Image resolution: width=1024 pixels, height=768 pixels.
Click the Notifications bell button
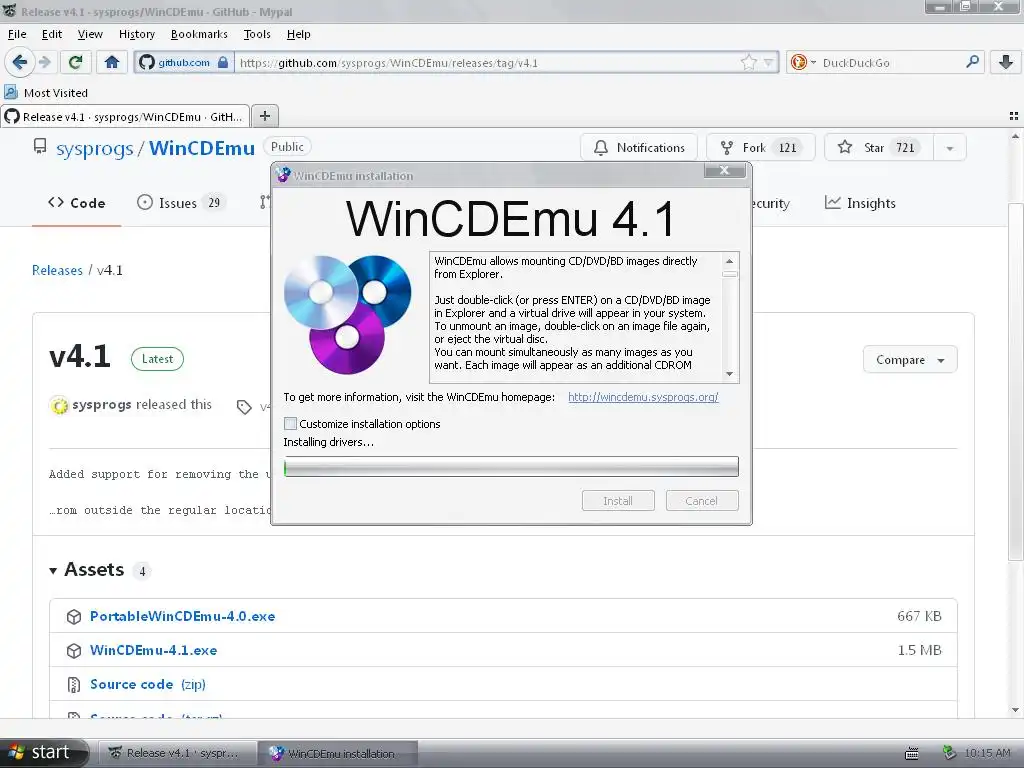[x=639, y=148]
